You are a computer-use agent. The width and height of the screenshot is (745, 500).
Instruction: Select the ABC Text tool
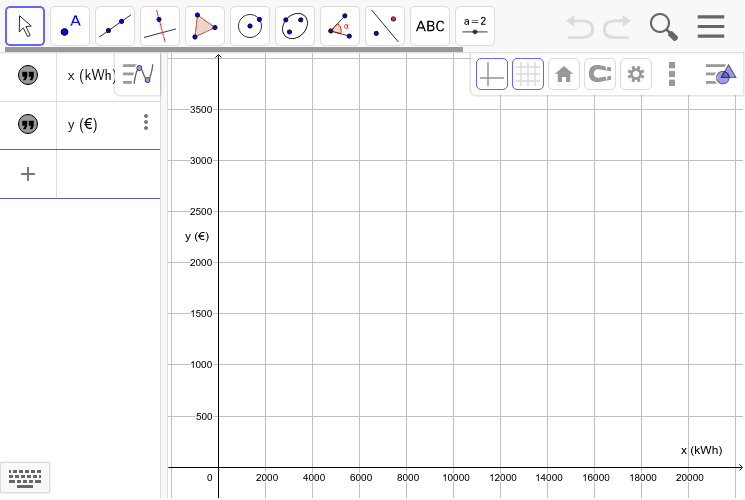click(x=430, y=26)
